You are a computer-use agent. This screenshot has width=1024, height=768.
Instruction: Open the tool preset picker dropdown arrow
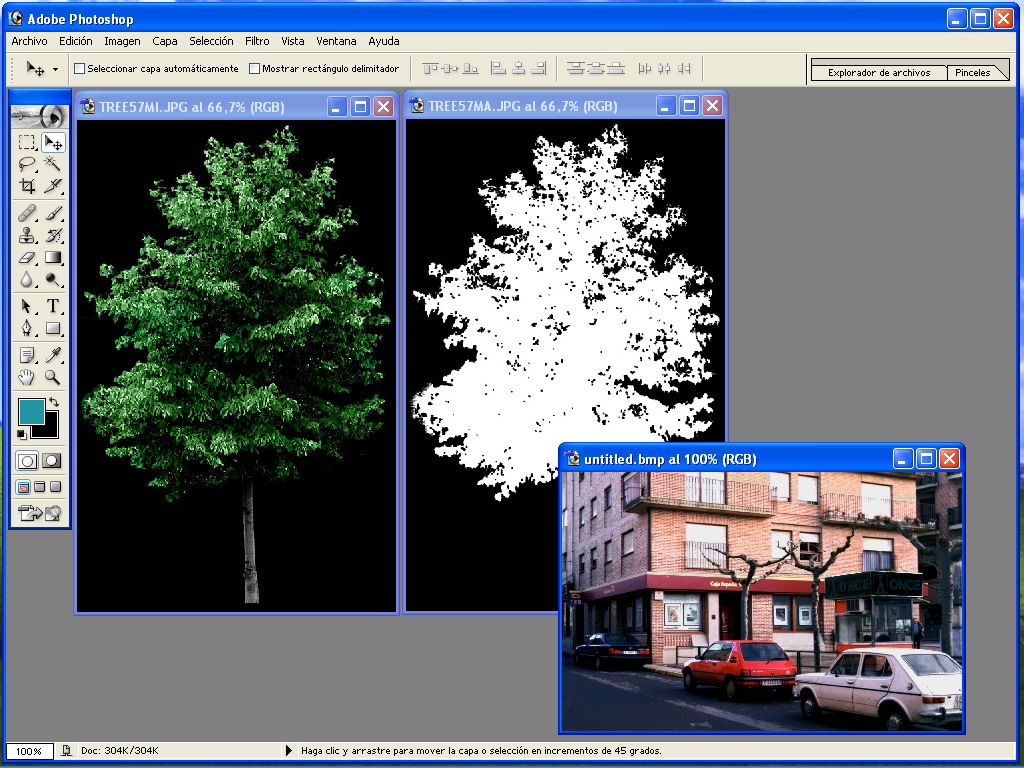(56, 69)
